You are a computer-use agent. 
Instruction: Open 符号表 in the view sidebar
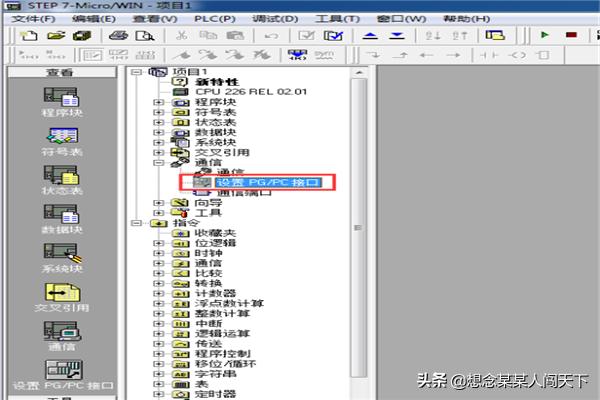coord(62,142)
